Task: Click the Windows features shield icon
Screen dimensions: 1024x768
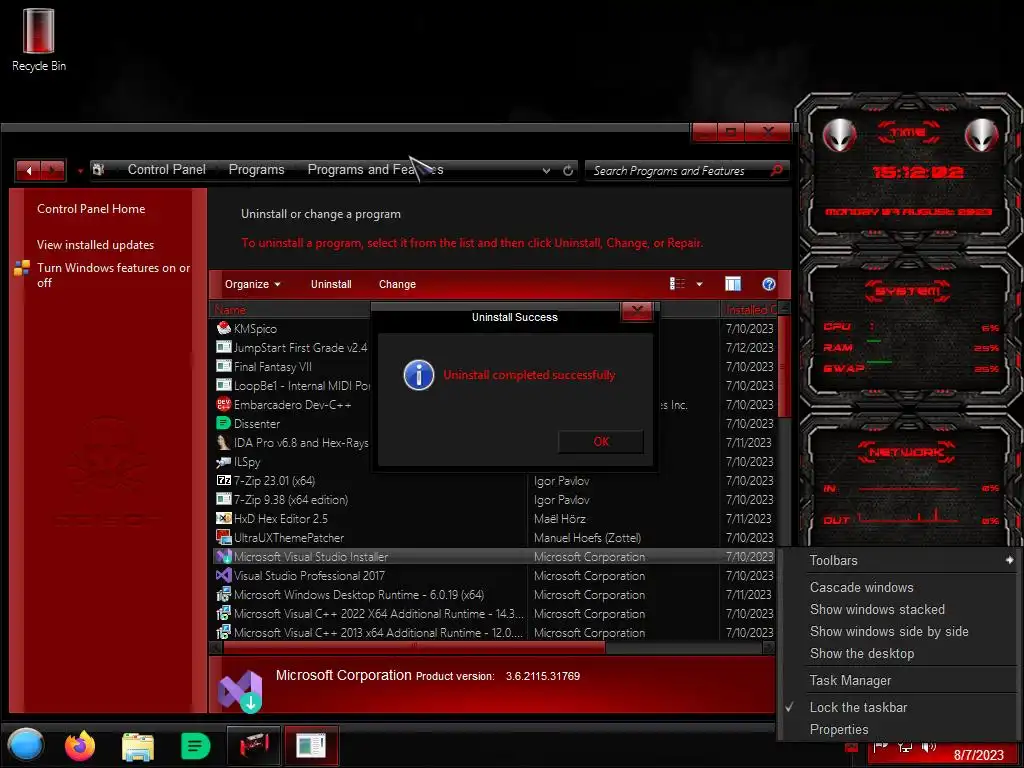Action: tap(22, 268)
